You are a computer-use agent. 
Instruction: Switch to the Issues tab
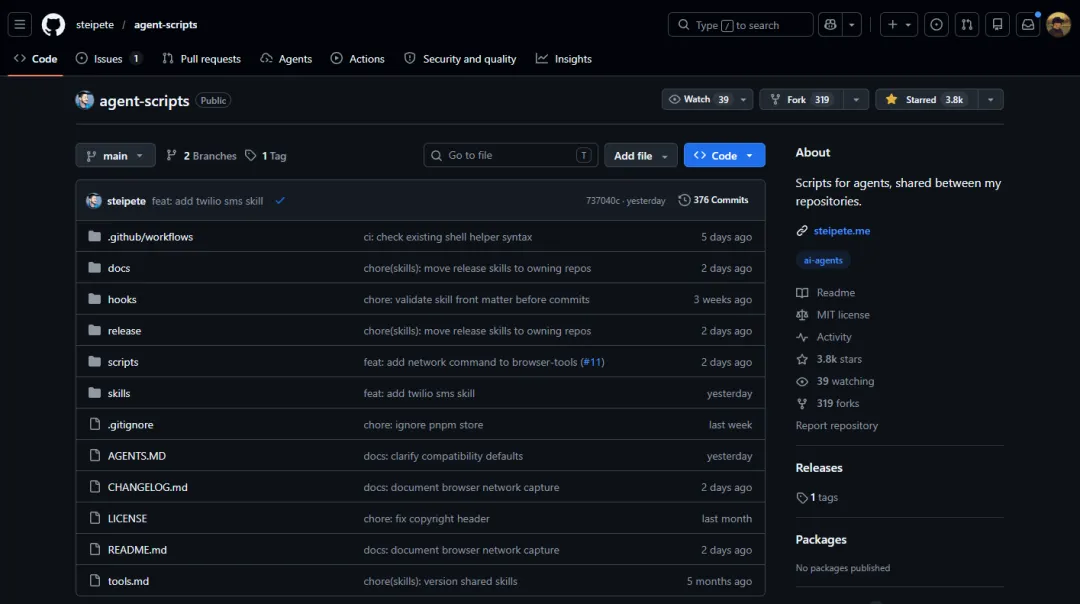click(x=109, y=59)
